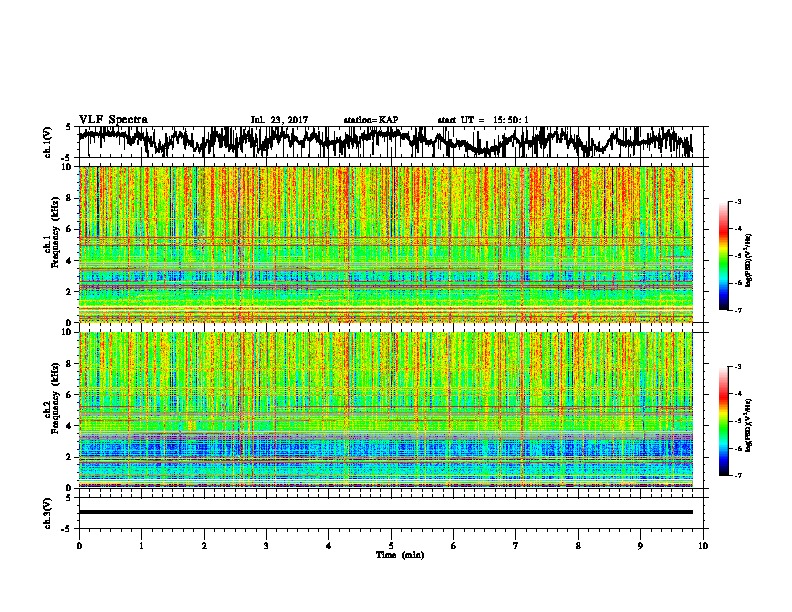Click the time axis tick label "2"
Viewport: 792px width, 612px height.
pyautogui.click(x=204, y=546)
